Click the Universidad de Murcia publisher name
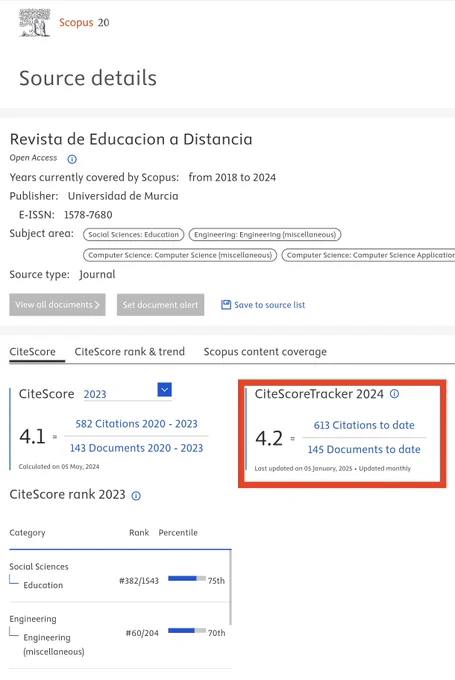 click(123, 196)
